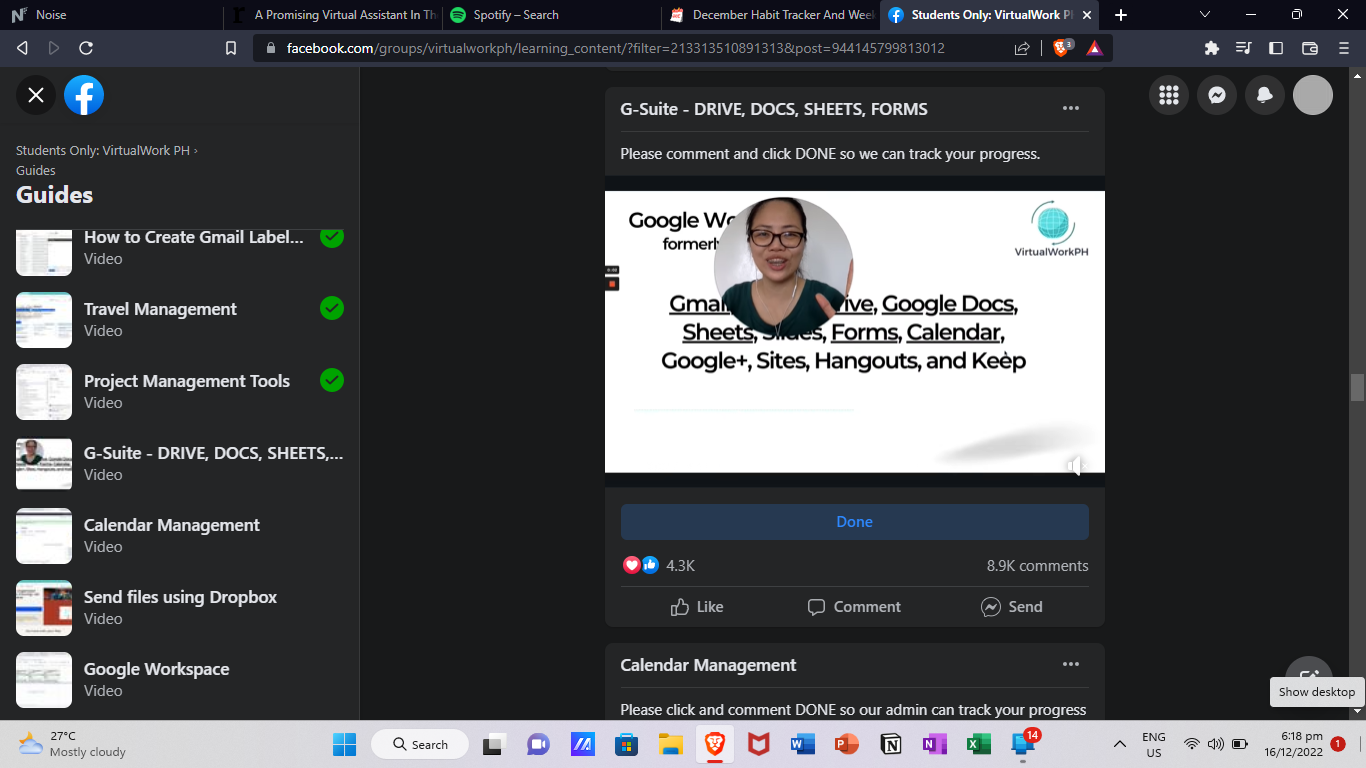This screenshot has height=768, width=1366.
Task: Open the Brave Wallet icon
Action: pyautogui.click(x=1310, y=48)
